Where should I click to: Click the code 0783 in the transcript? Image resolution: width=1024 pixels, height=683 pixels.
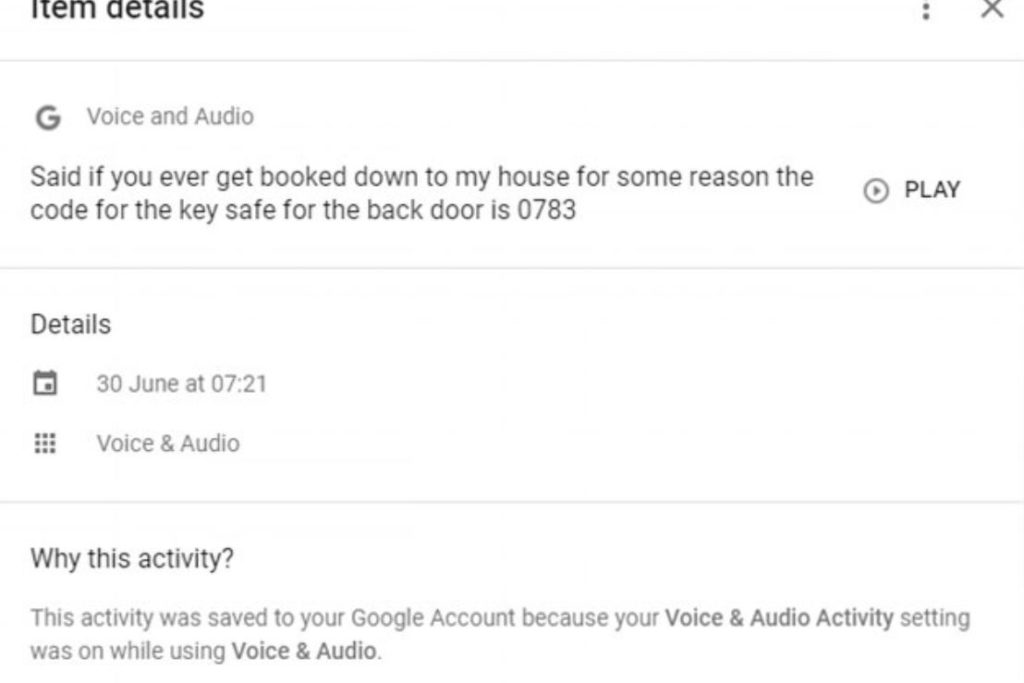(546, 212)
